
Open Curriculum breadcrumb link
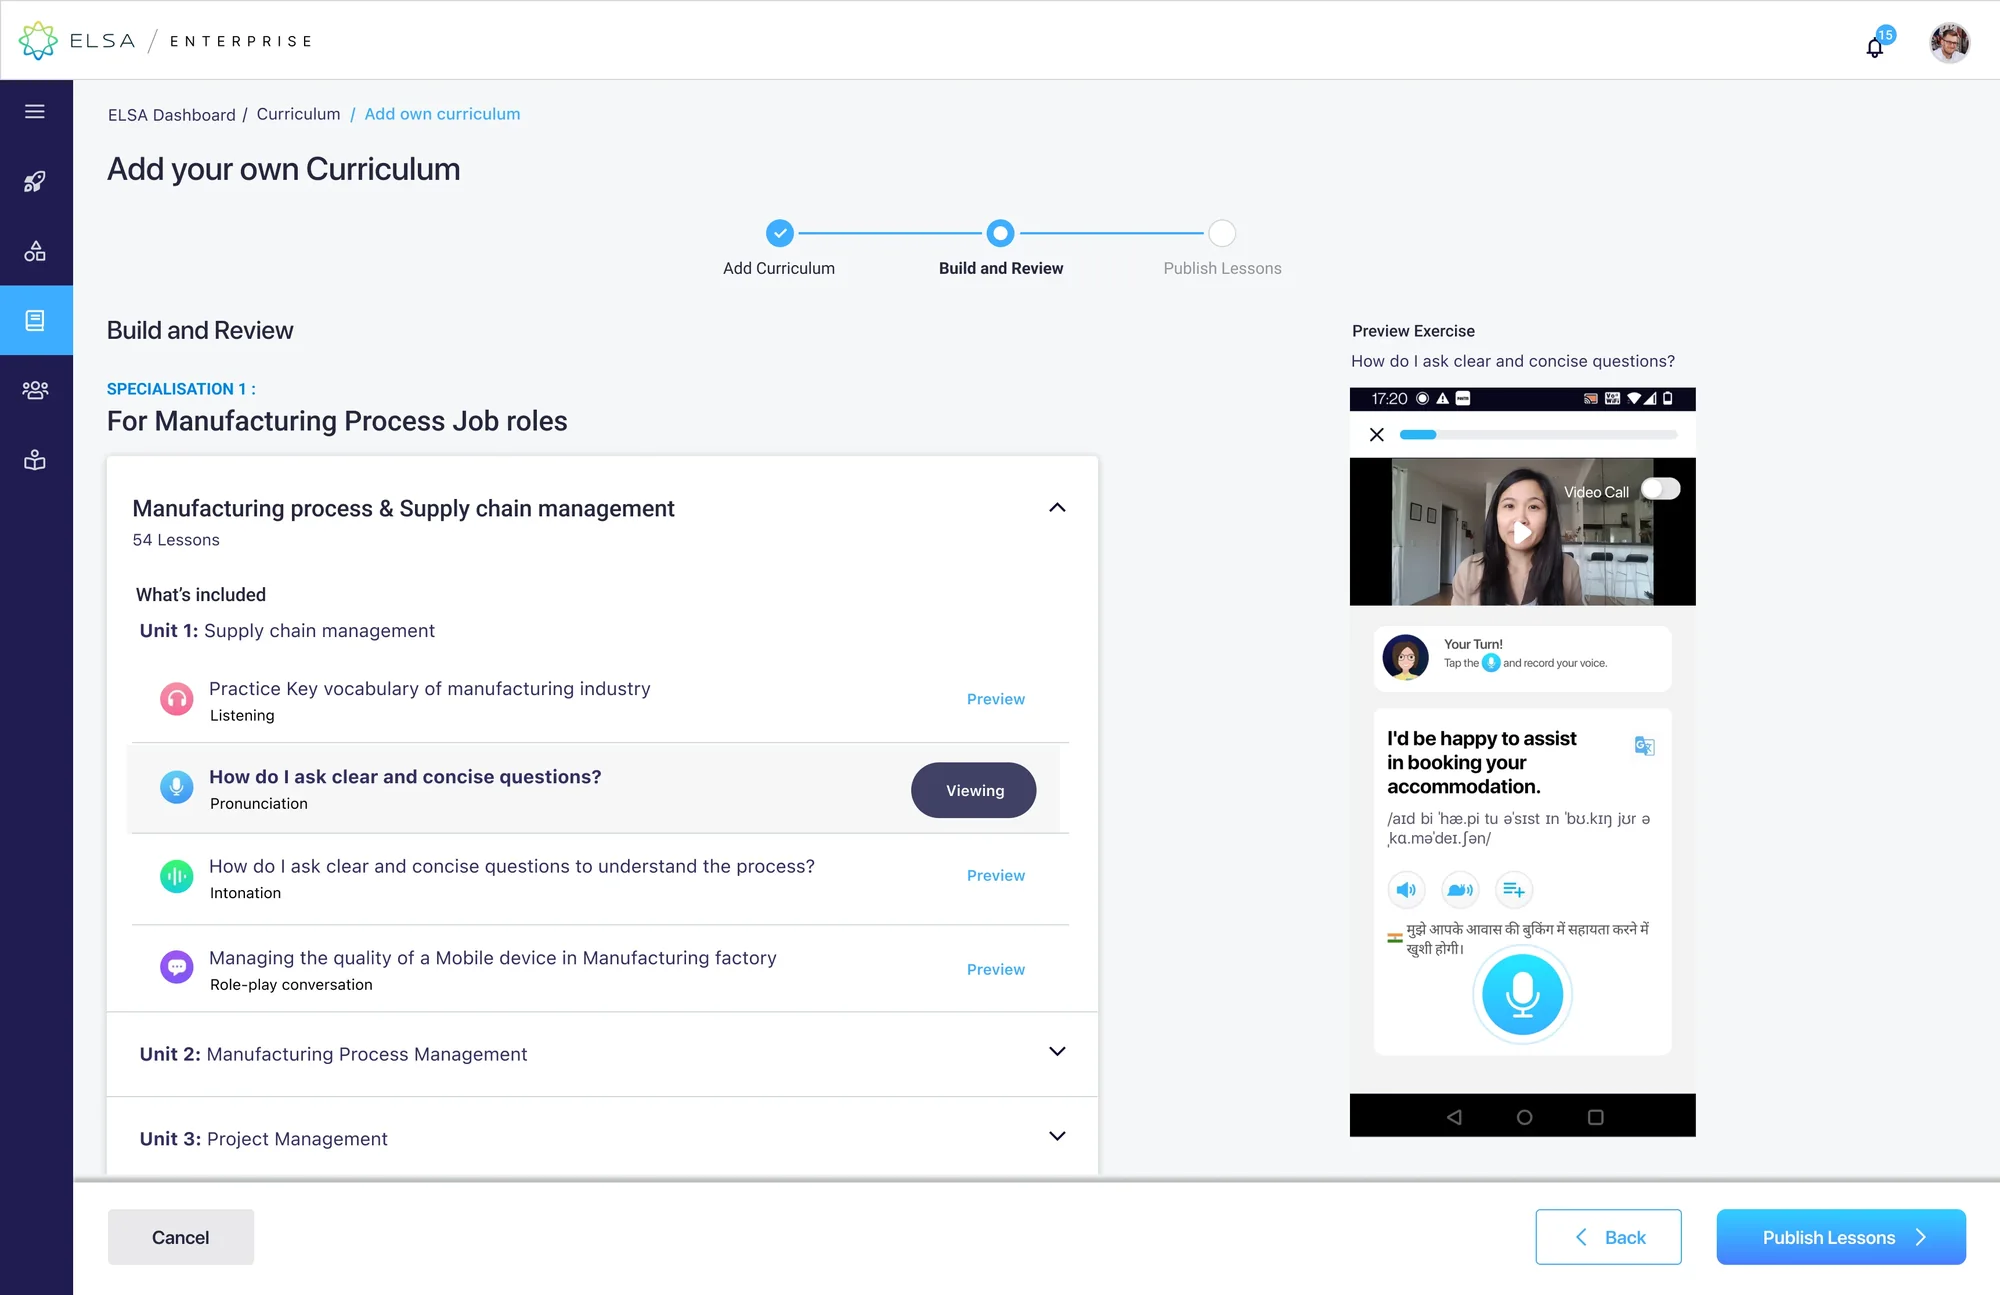(x=298, y=114)
